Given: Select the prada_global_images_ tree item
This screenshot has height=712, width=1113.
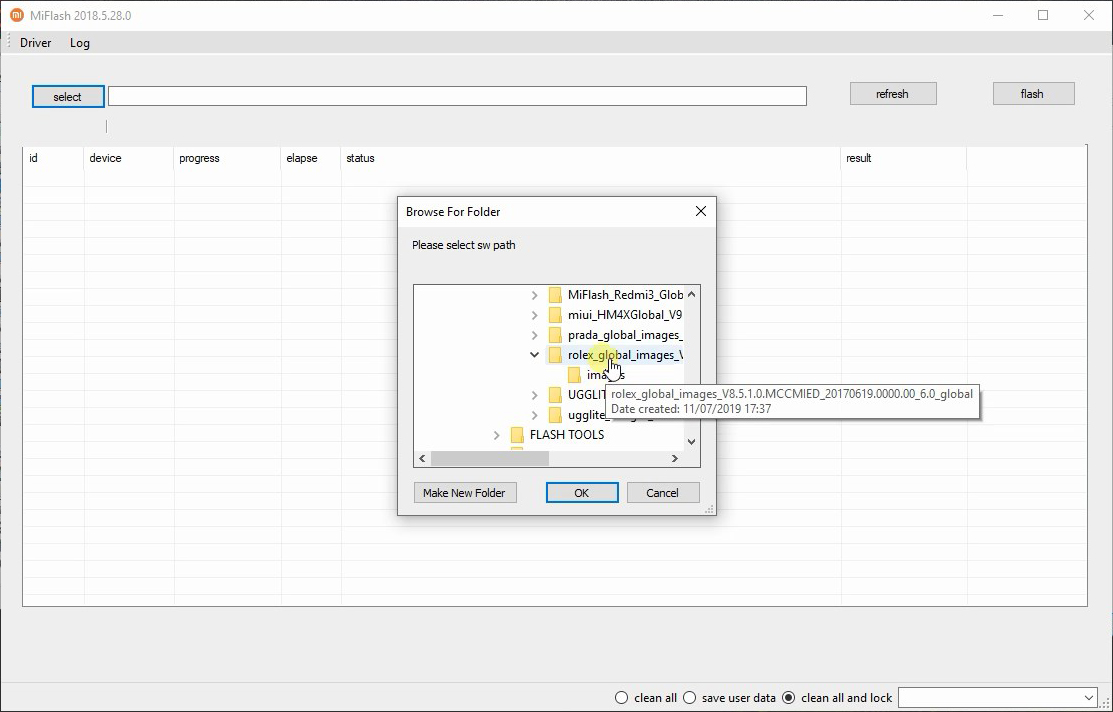Looking at the screenshot, I should [625, 335].
